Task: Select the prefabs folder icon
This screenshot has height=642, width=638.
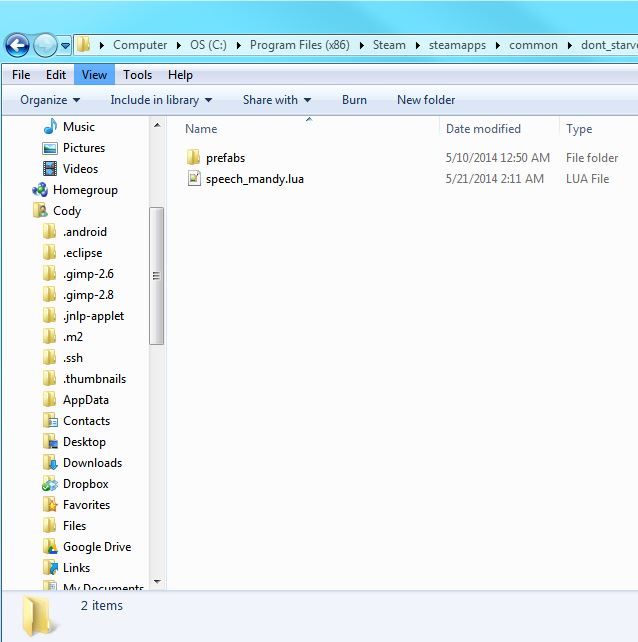Action: [194, 158]
